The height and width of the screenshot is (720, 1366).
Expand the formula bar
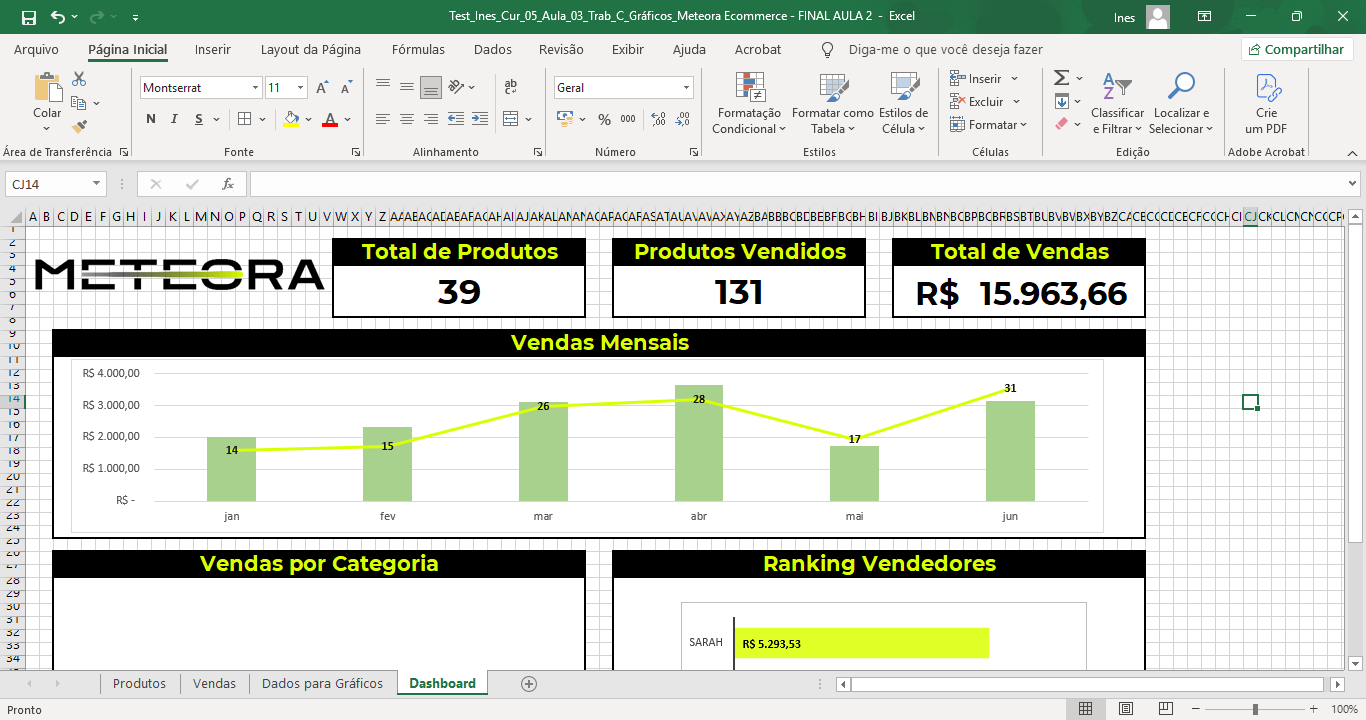[x=1353, y=184]
